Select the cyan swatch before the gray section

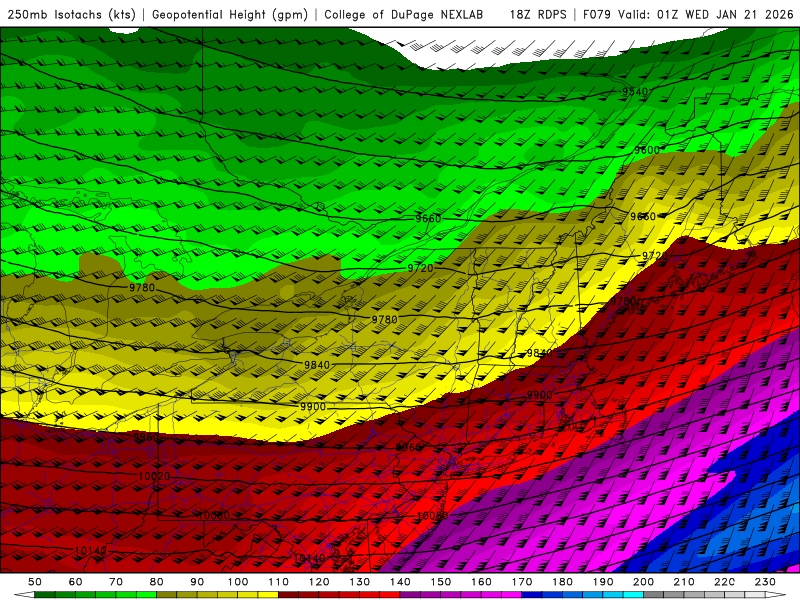click(x=633, y=595)
